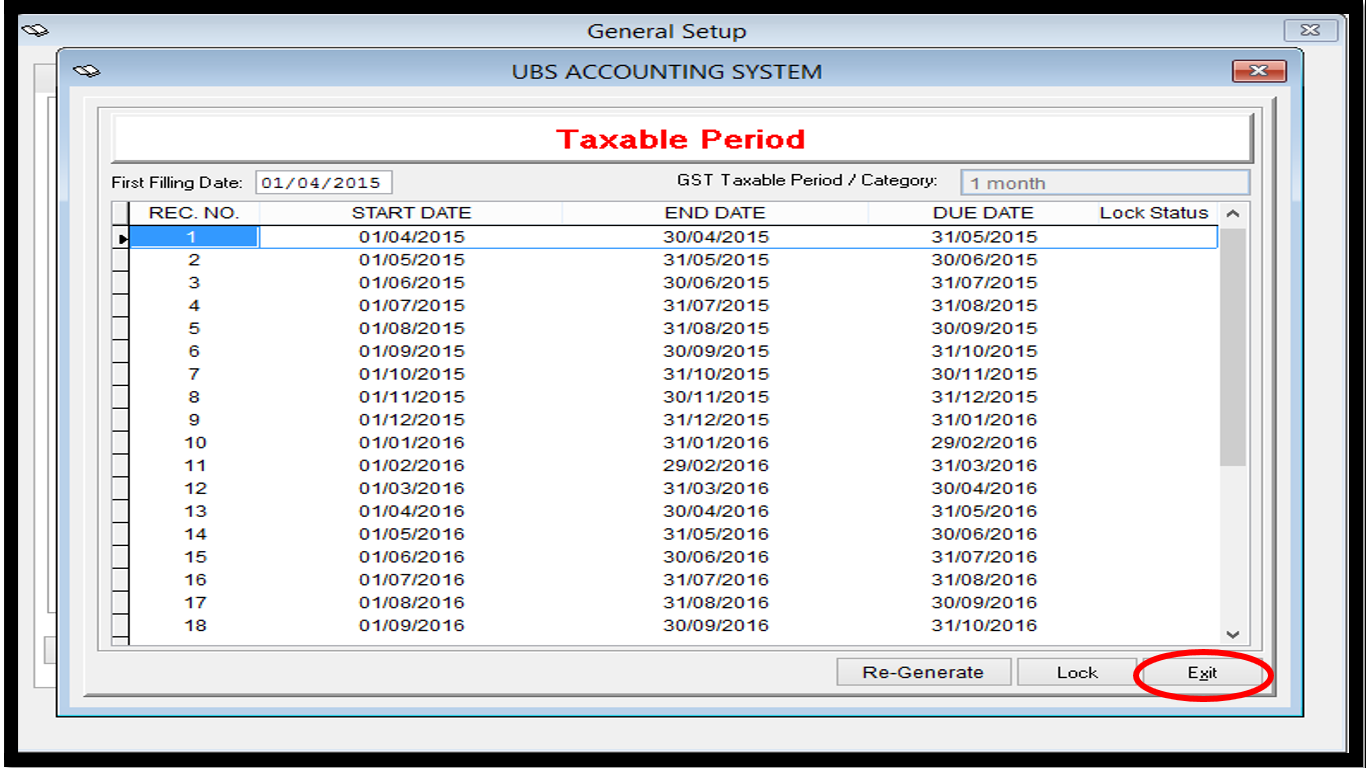Open the UBS Accounting System window icon

click(87, 72)
